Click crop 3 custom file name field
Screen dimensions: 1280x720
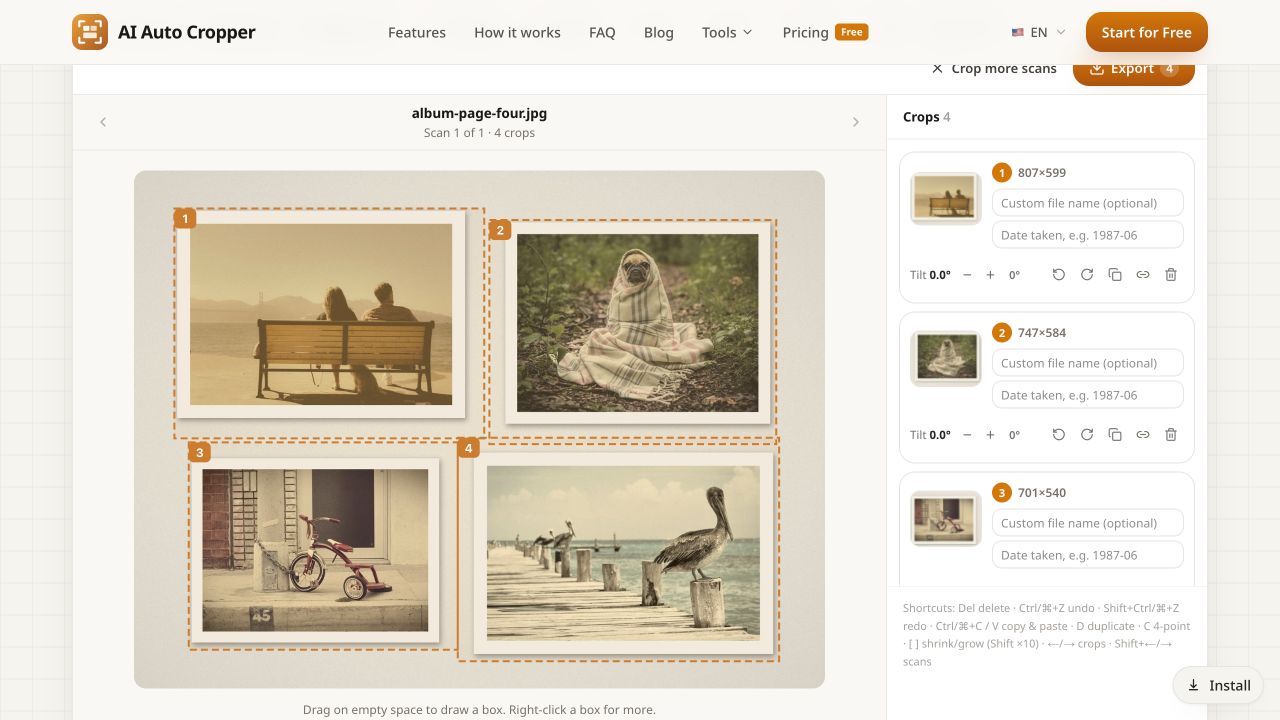pyautogui.click(x=1087, y=523)
